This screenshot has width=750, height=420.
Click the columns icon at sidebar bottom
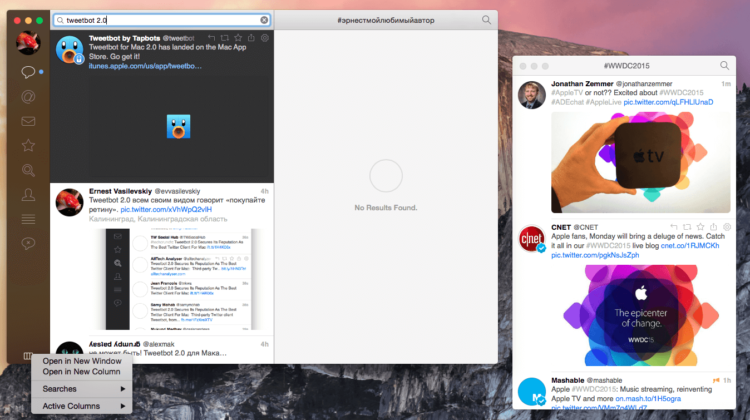click(27, 356)
